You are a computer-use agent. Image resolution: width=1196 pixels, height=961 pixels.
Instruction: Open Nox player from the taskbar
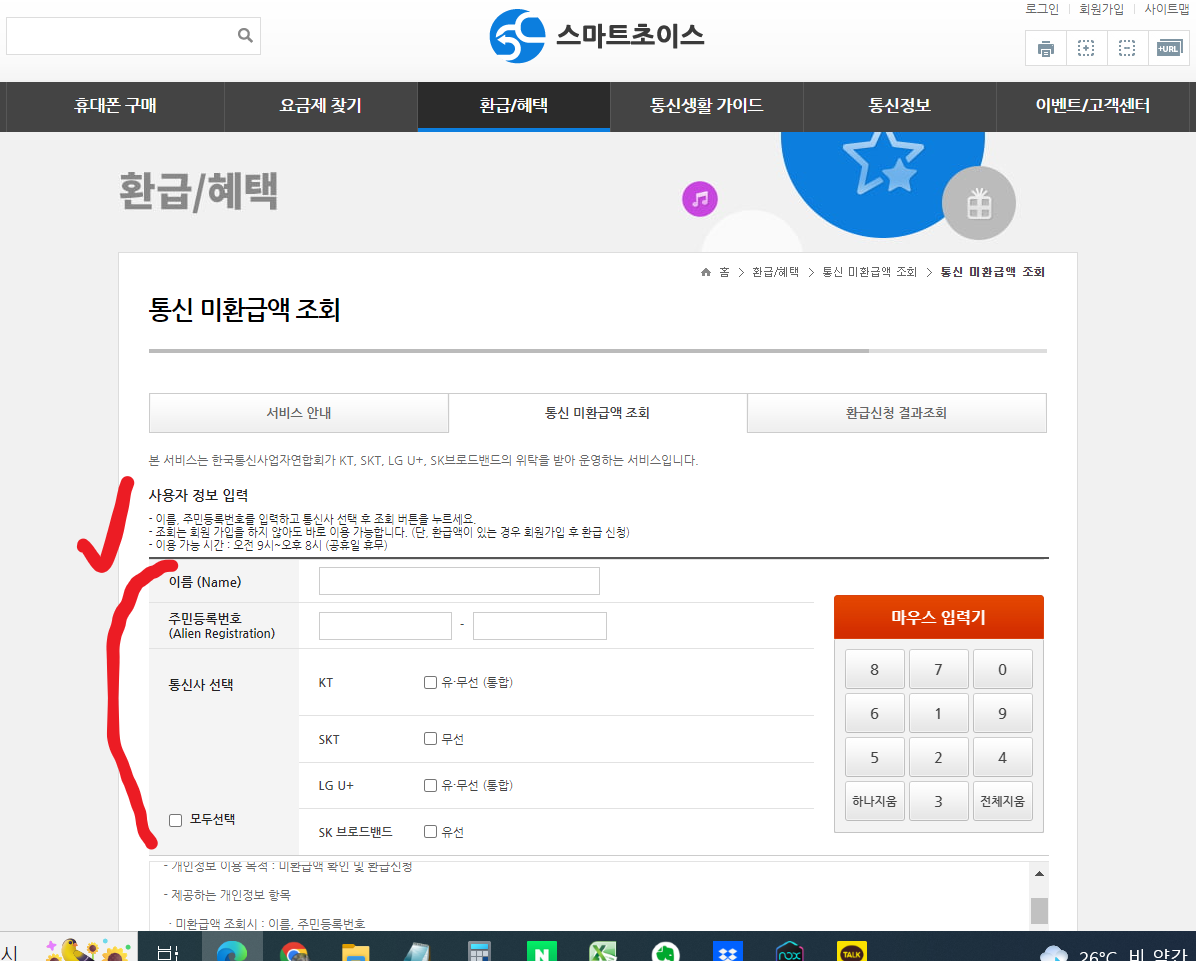coord(789,951)
